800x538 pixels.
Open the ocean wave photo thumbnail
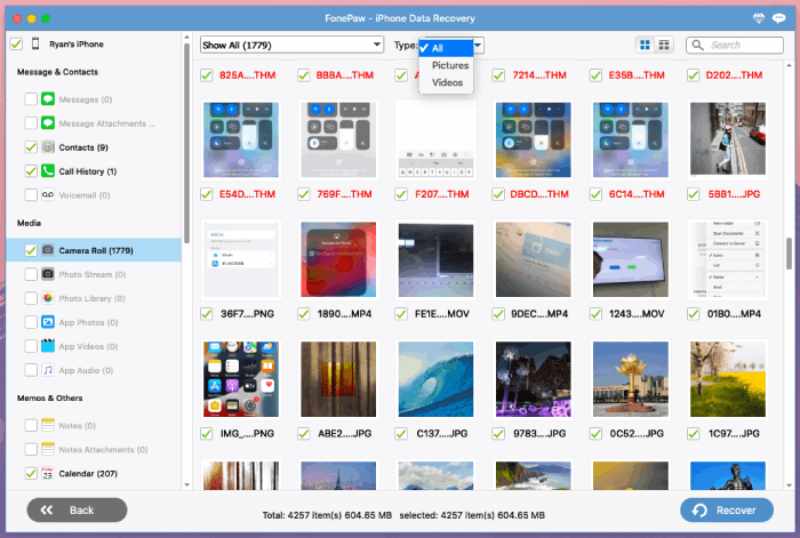435,379
